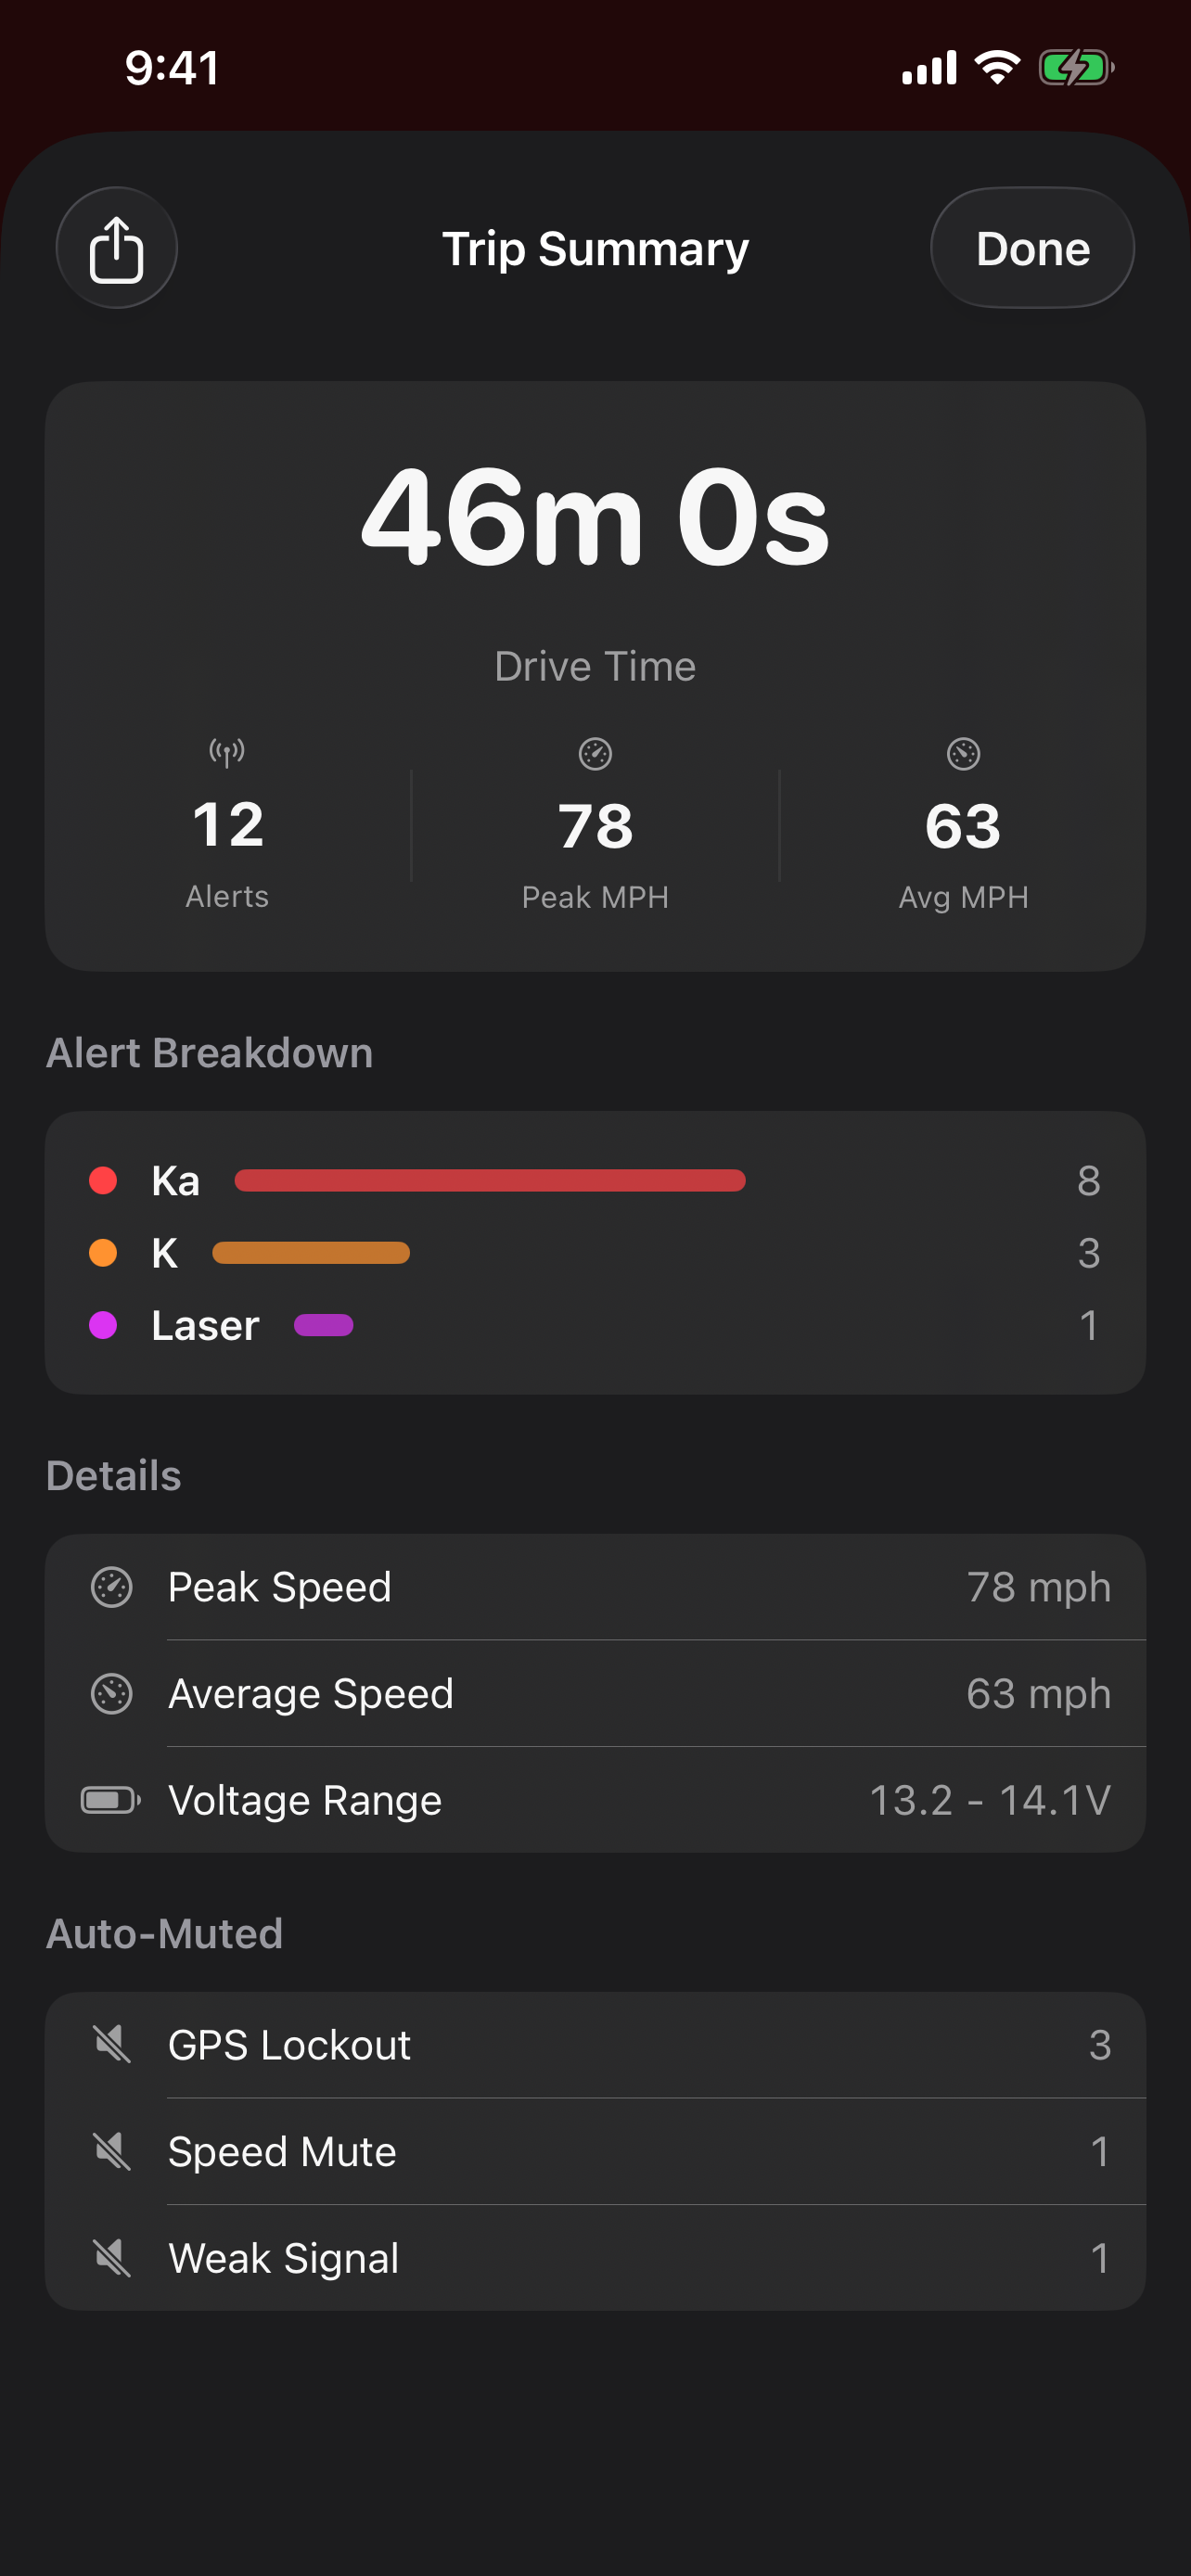Image resolution: width=1191 pixels, height=2576 pixels.
Task: Tap the antenna icon above Alerts
Action: [227, 752]
